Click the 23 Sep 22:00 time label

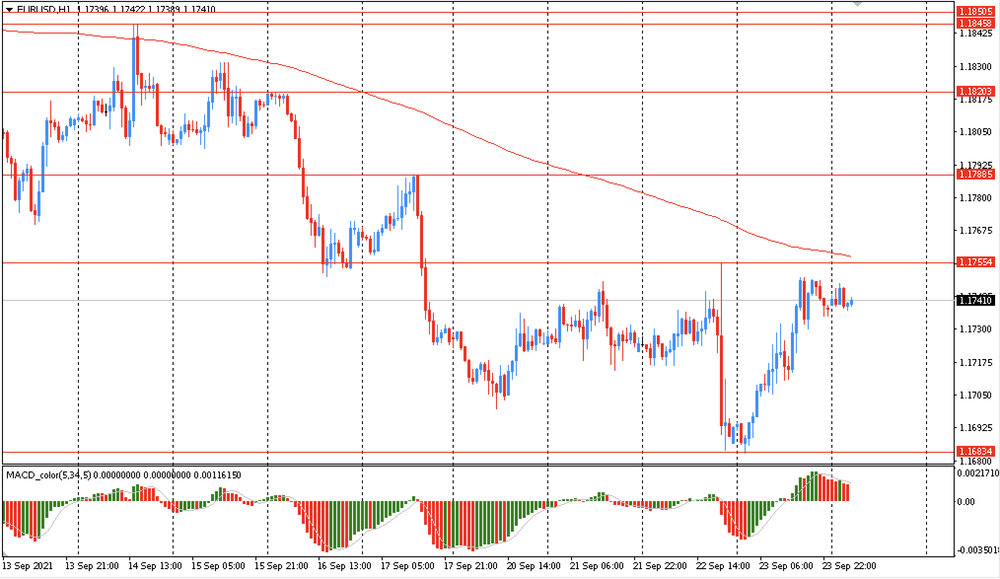849,566
